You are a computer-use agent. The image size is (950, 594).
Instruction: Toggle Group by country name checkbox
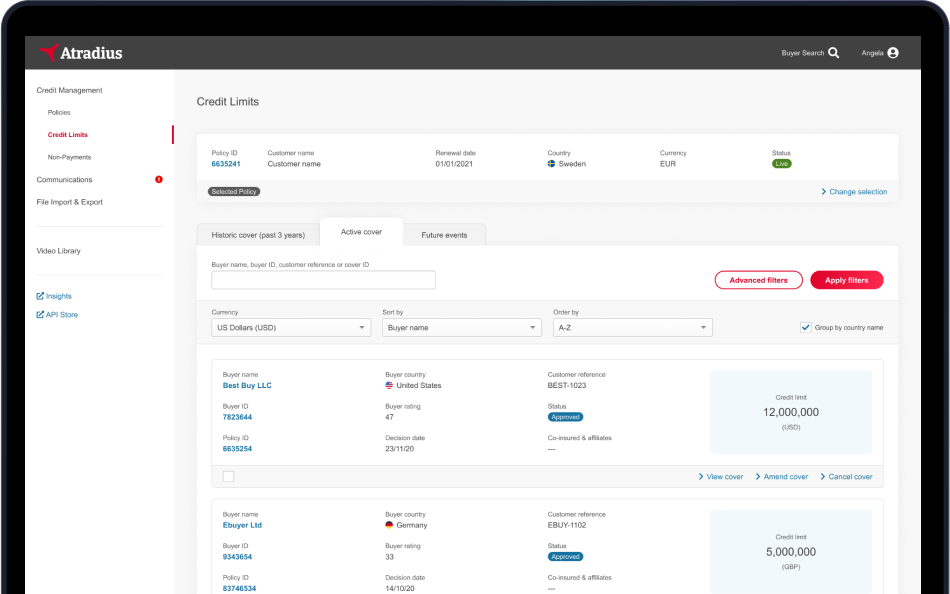(x=806, y=327)
